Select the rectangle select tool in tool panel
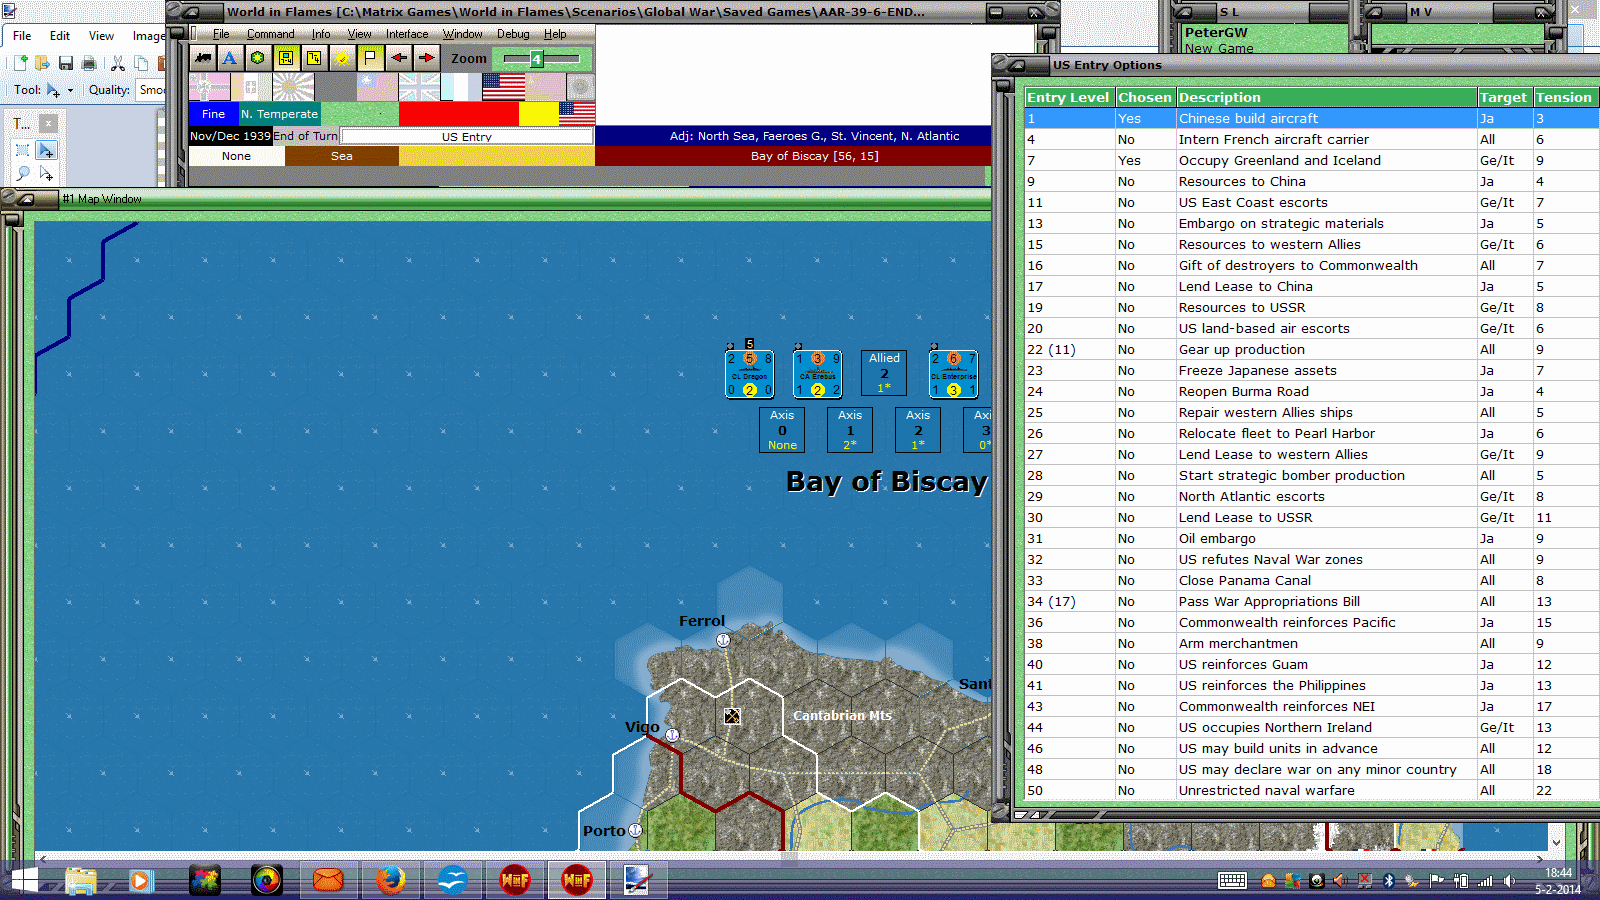 tap(22, 150)
